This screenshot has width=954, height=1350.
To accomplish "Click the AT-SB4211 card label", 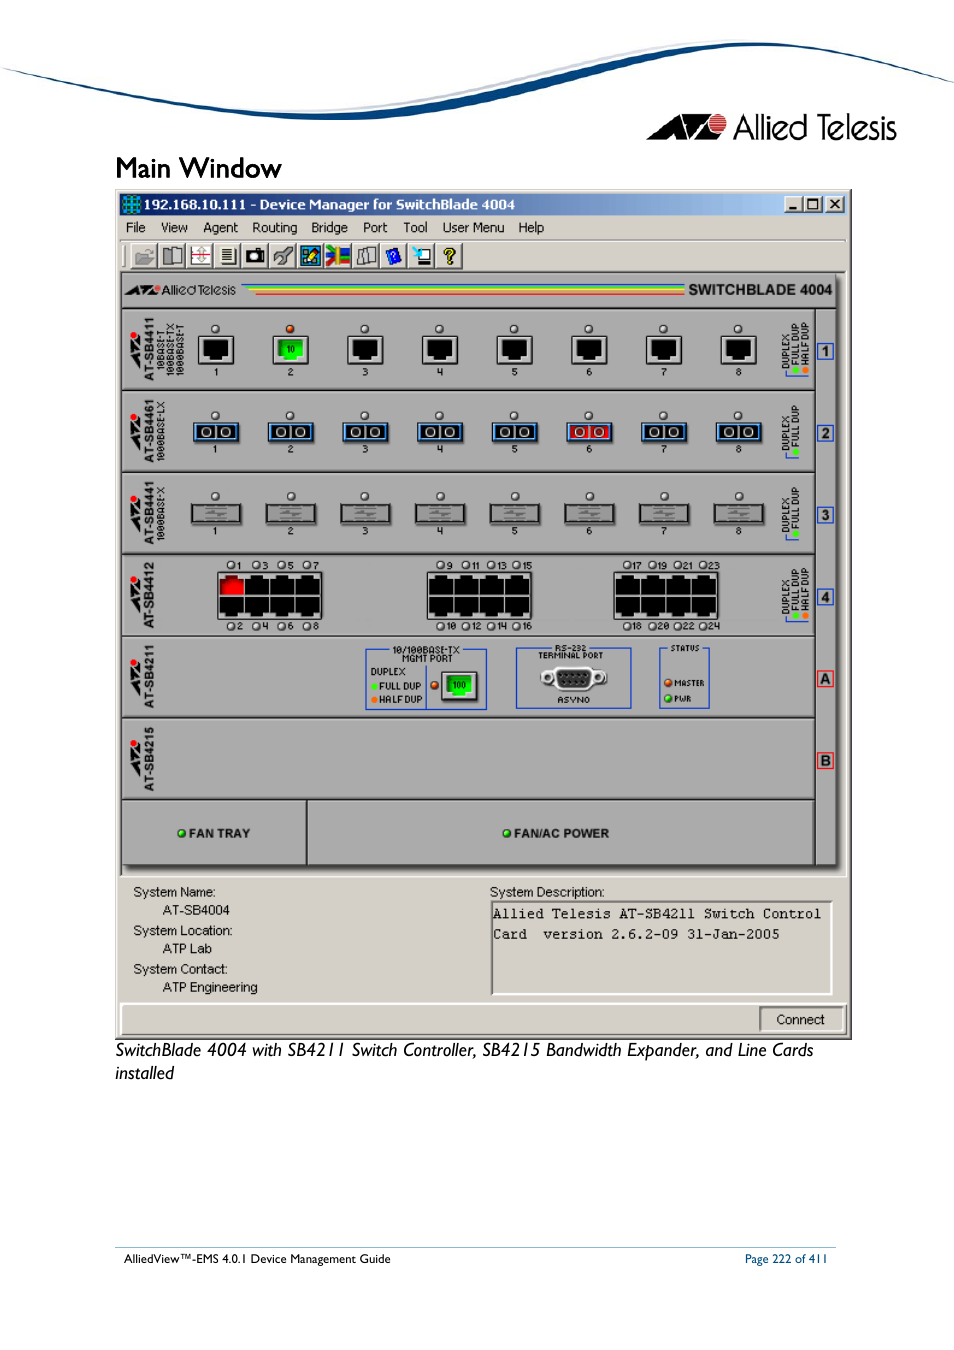I will click(x=149, y=677).
